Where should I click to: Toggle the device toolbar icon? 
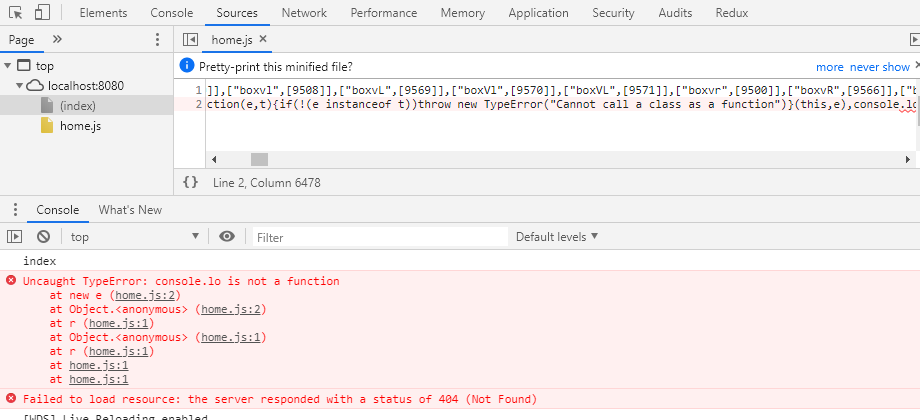pos(42,12)
